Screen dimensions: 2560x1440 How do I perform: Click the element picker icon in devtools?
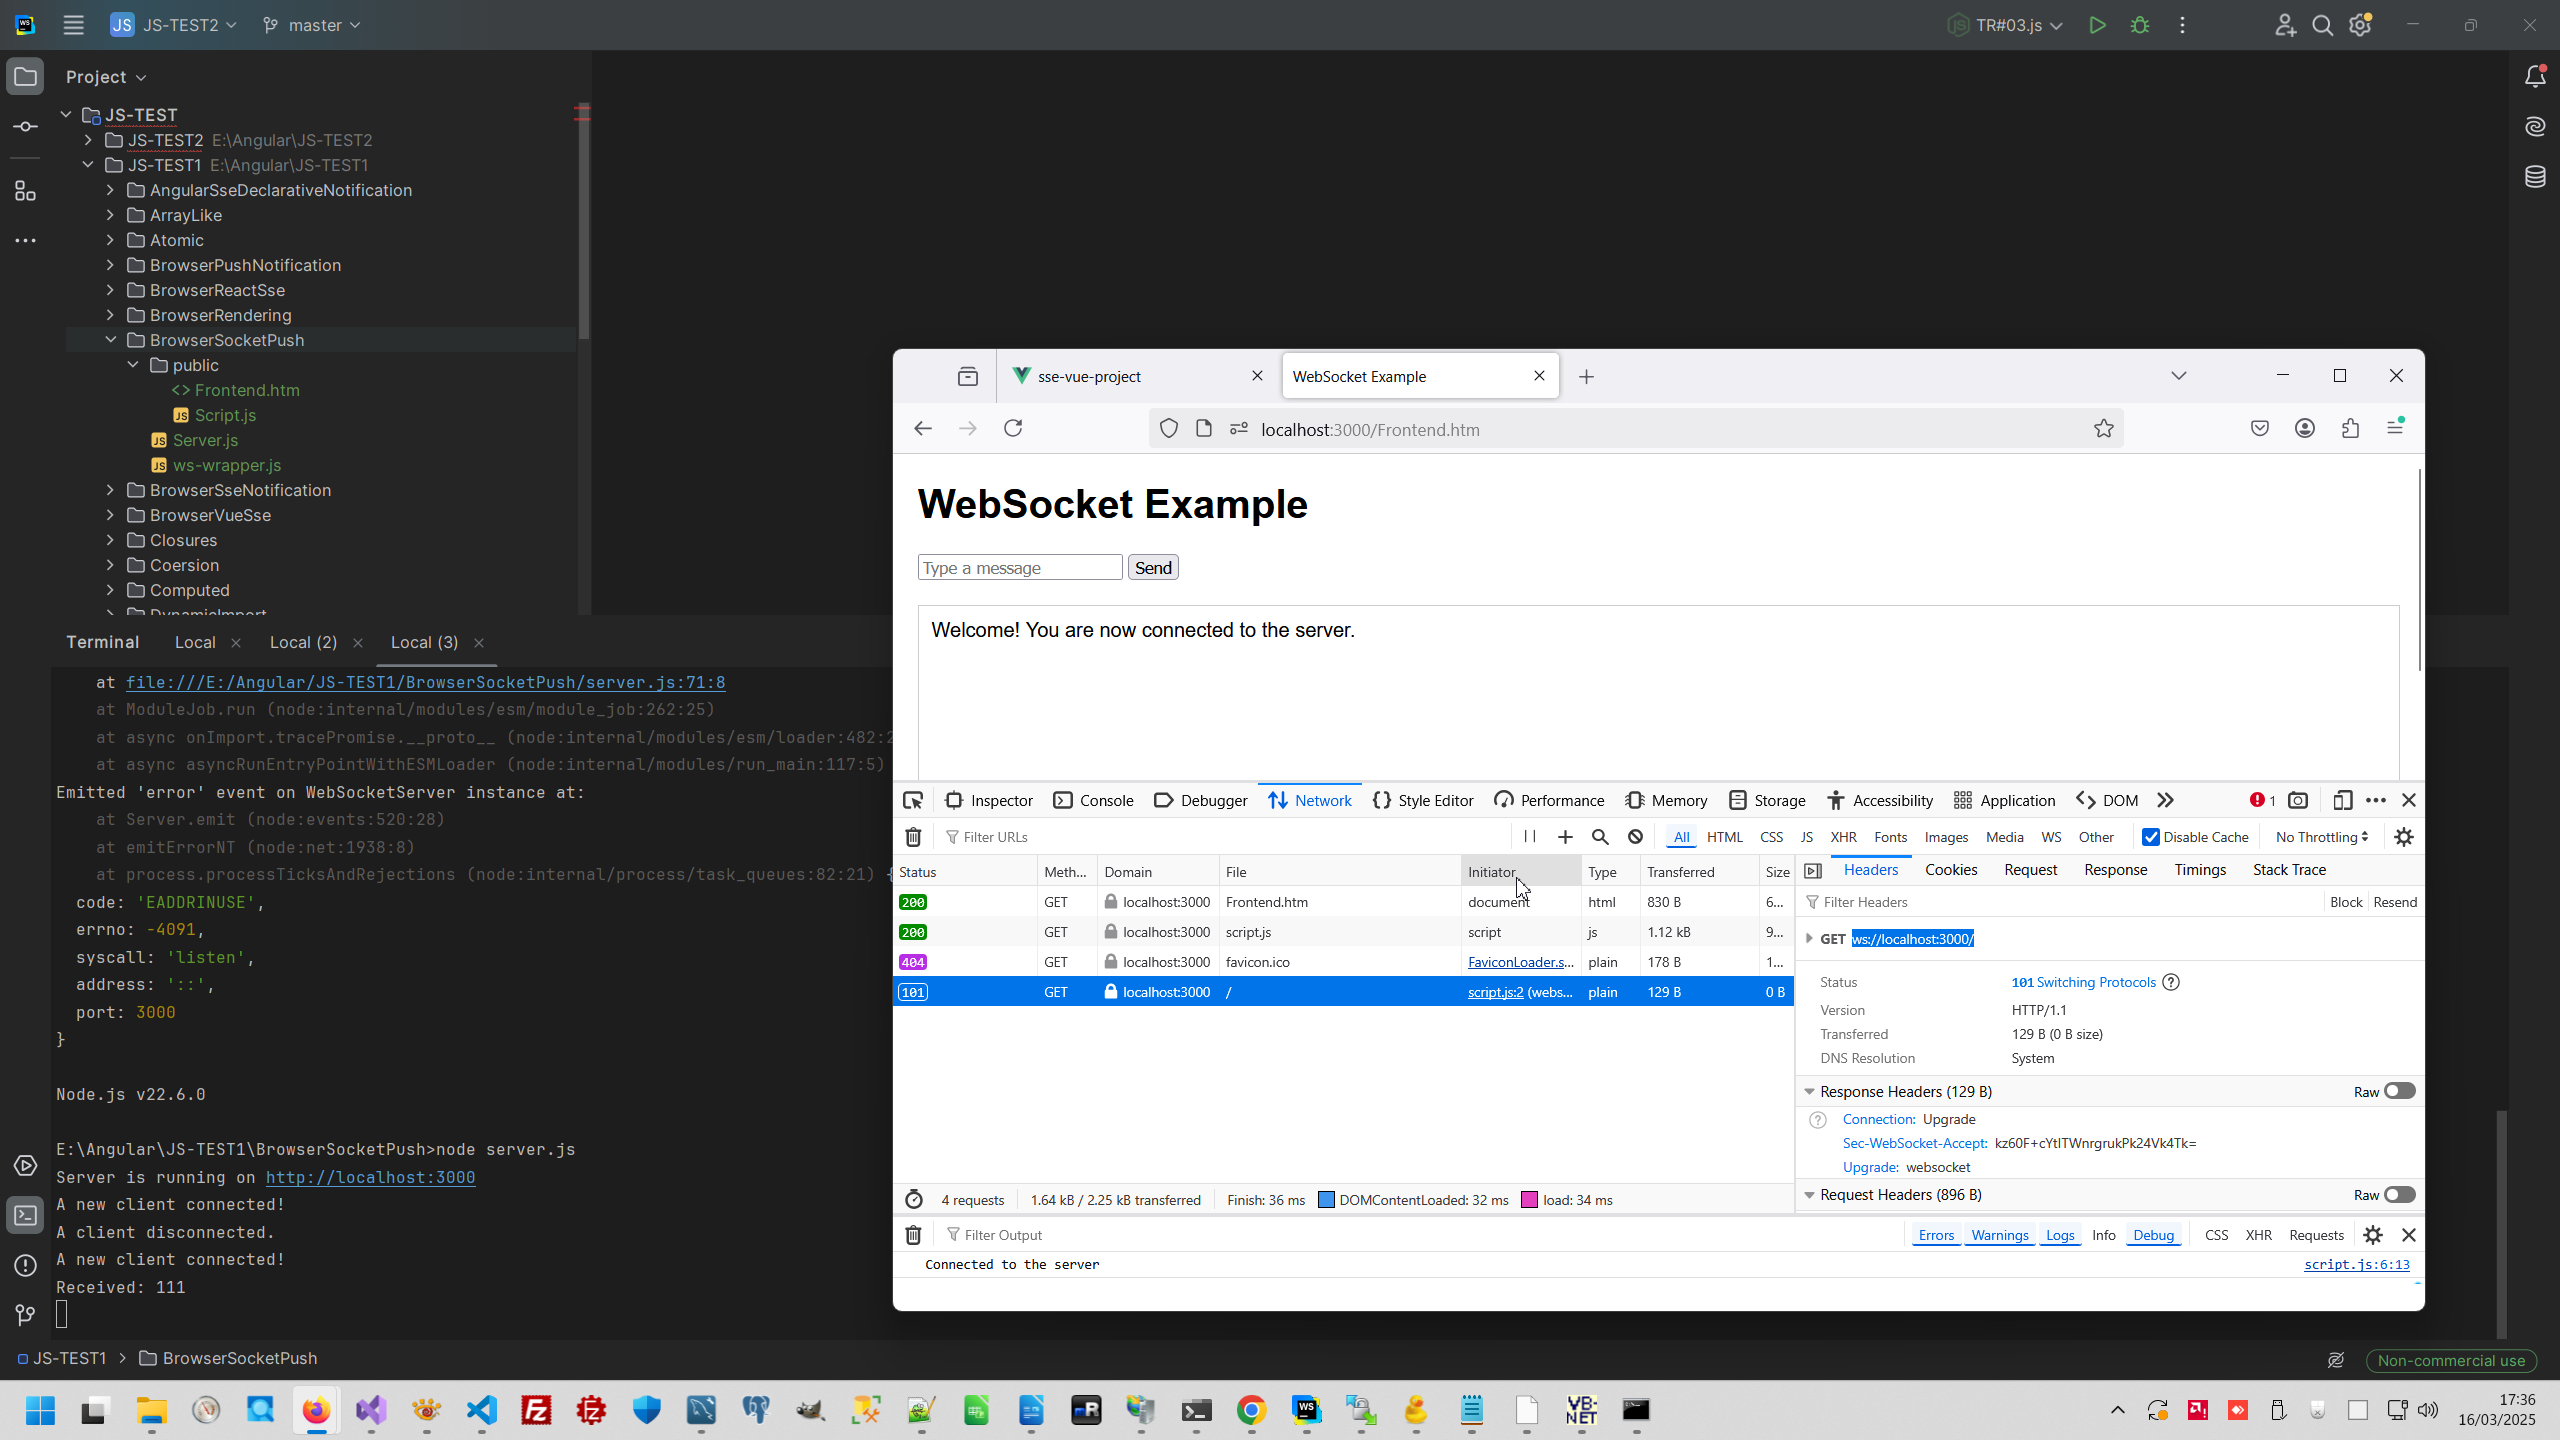[913, 800]
